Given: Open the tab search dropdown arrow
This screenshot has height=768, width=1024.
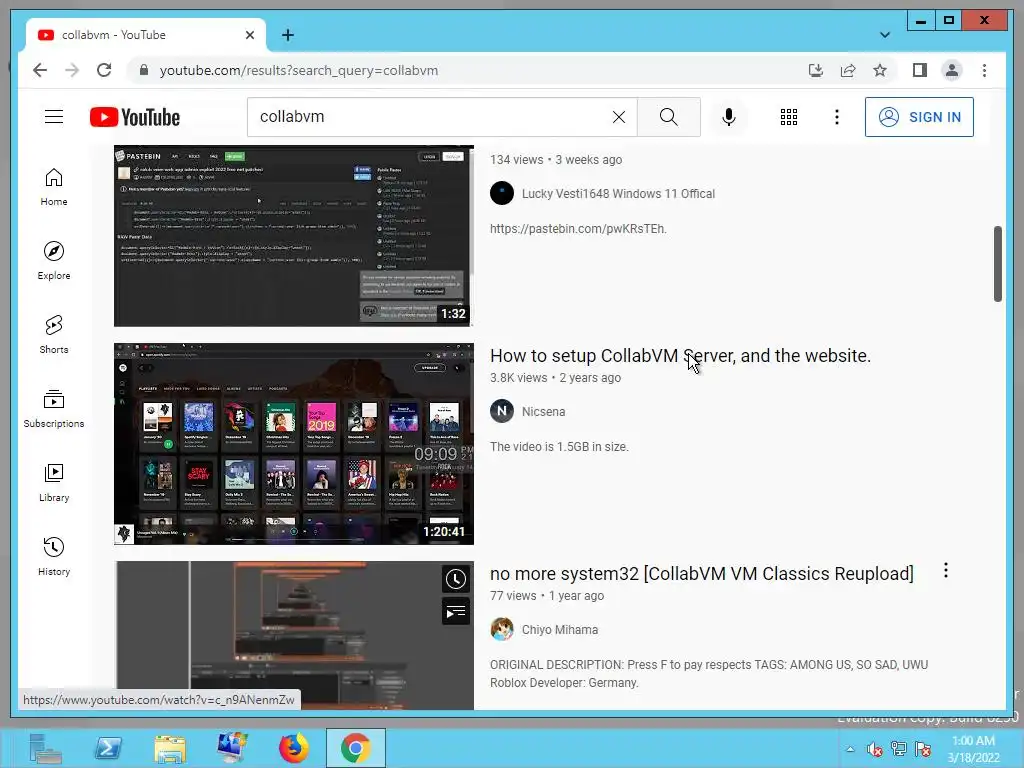Looking at the screenshot, I should [x=884, y=35].
